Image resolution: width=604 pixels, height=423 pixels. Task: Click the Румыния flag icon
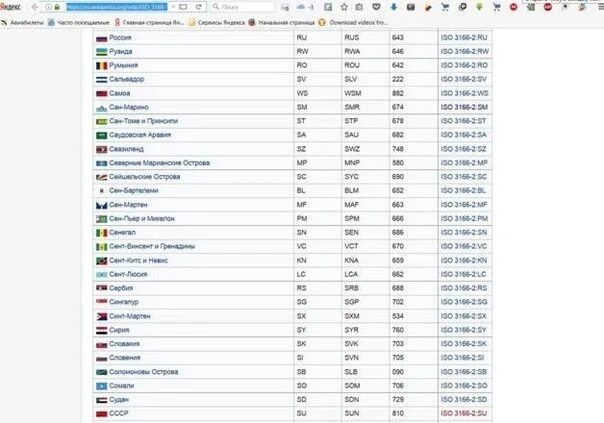pyautogui.click(x=101, y=66)
